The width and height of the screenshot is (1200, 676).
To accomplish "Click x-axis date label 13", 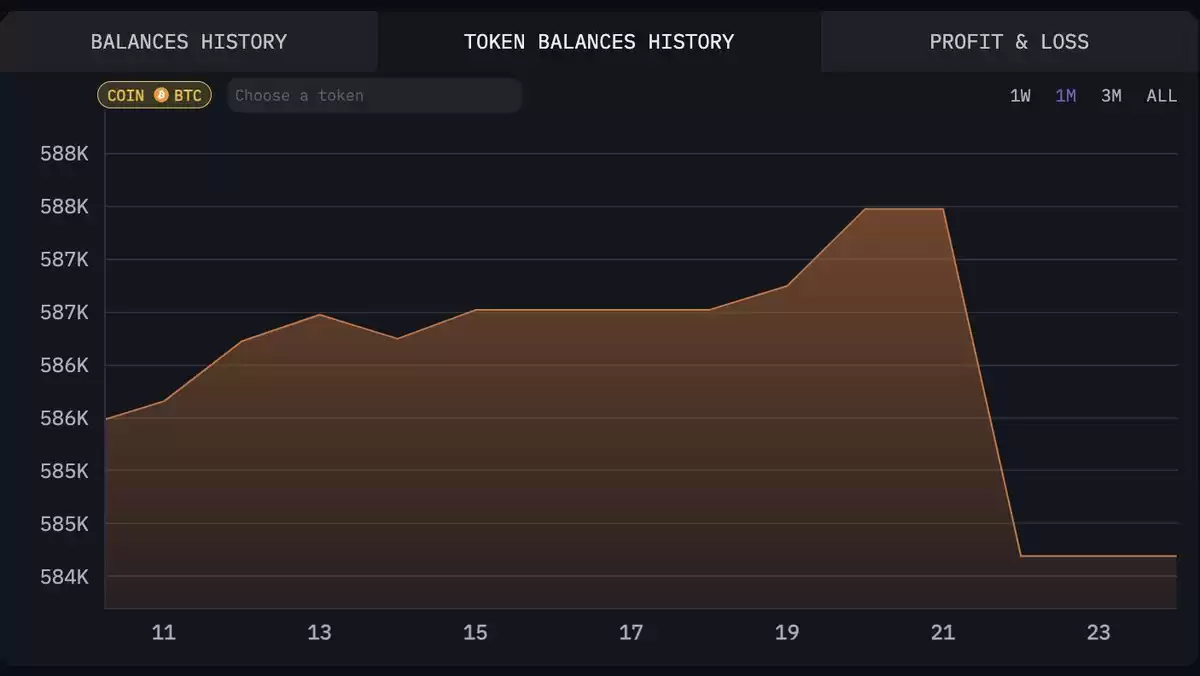I will (319, 632).
